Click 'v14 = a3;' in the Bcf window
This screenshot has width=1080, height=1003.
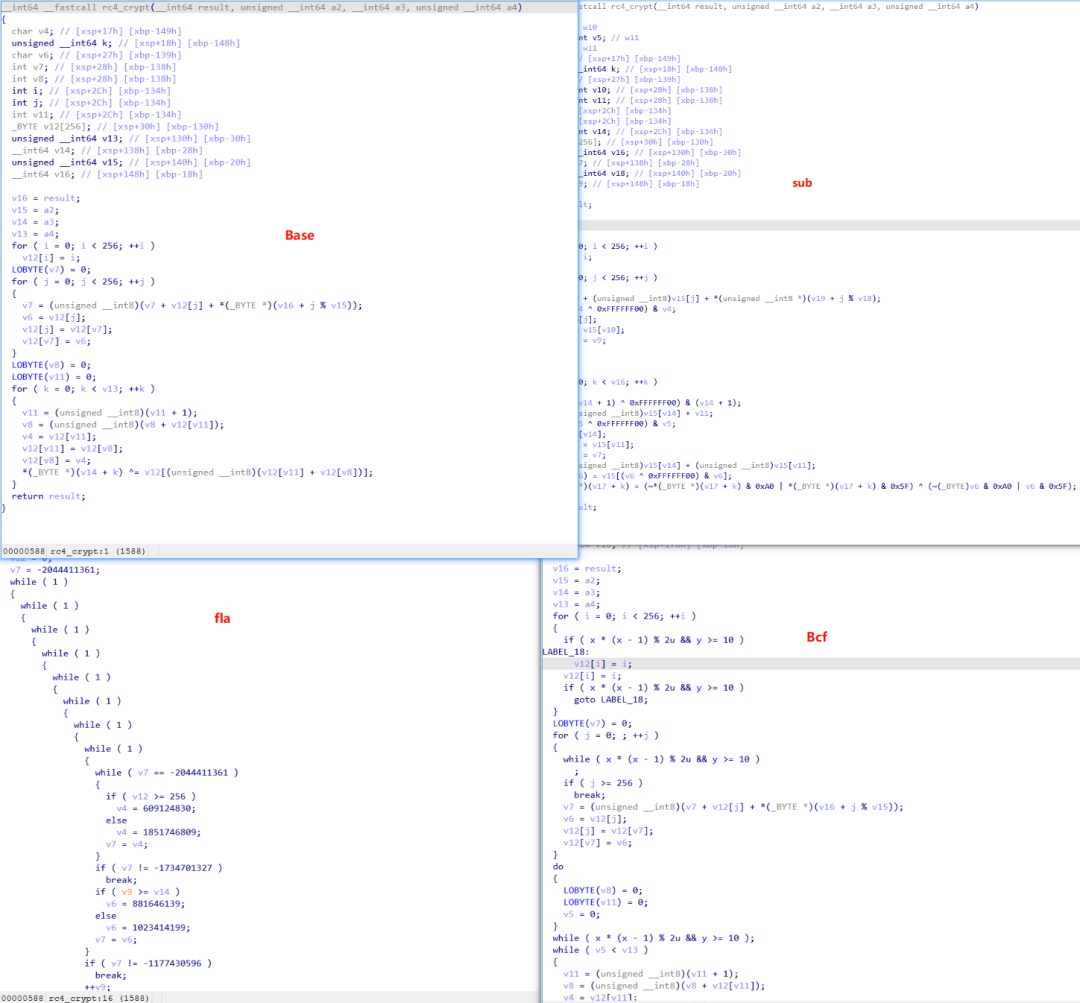click(x=577, y=592)
